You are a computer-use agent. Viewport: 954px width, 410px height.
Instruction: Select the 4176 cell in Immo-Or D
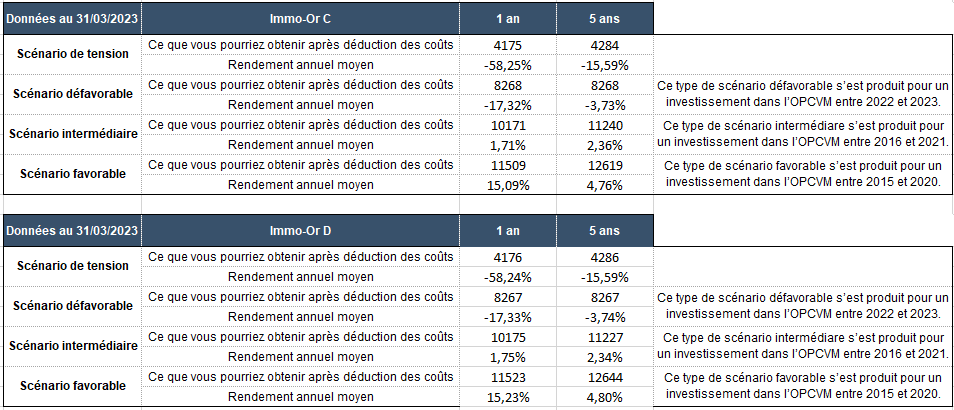pyautogui.click(x=507, y=257)
